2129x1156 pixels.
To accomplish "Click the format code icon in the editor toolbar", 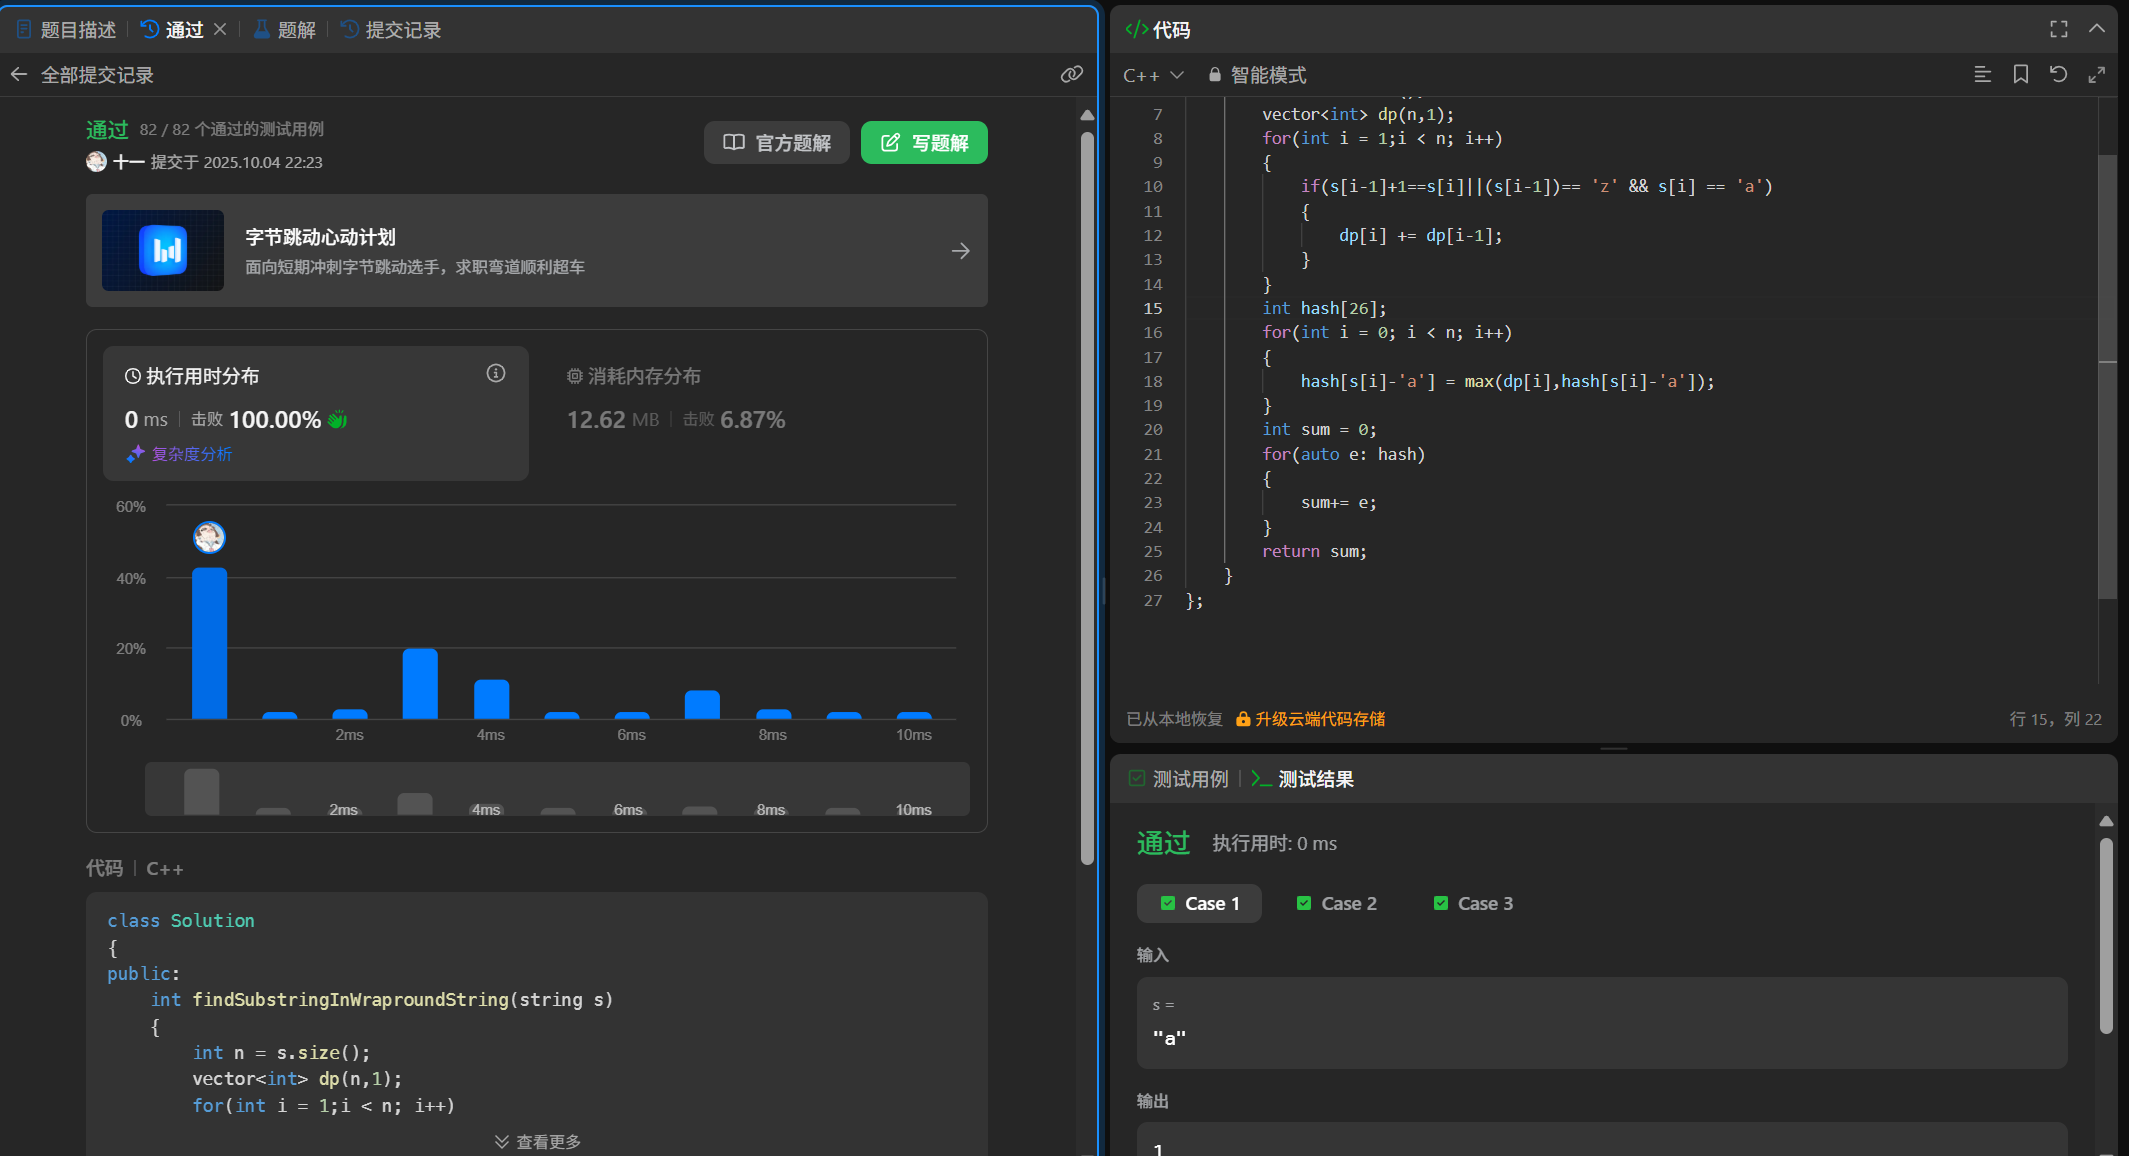I will (x=1982, y=75).
